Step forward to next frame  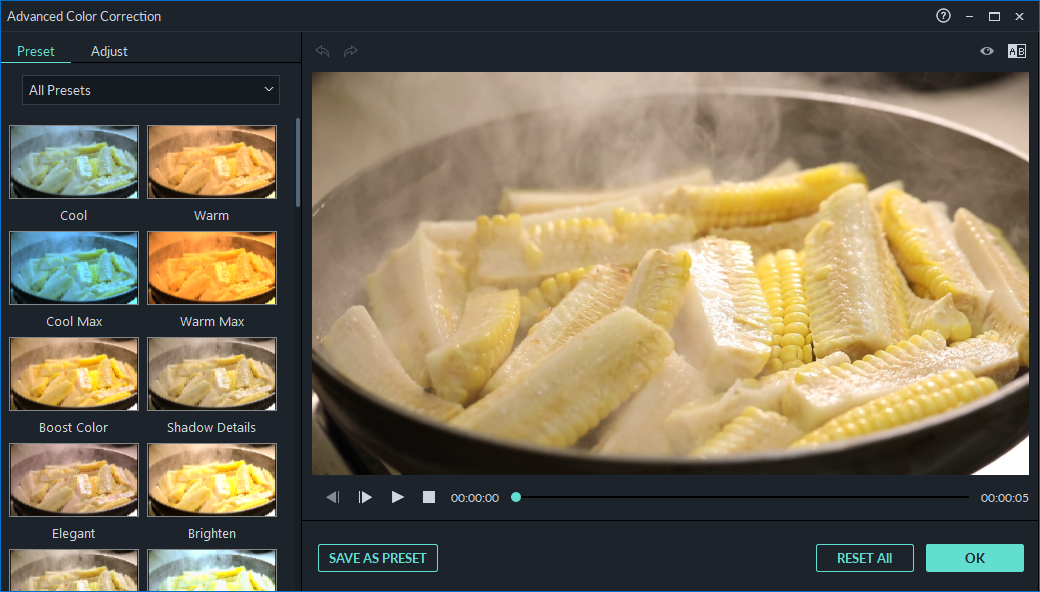tap(365, 497)
